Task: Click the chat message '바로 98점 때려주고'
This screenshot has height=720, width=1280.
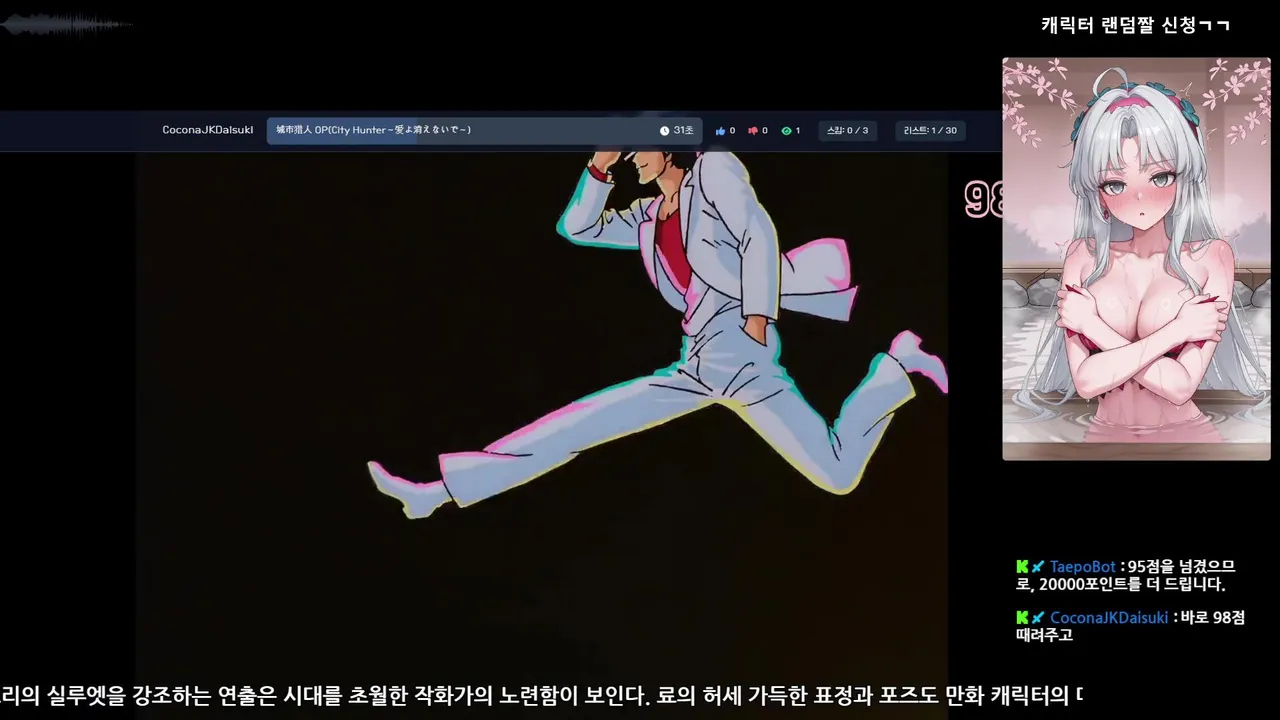Action: point(1130,626)
